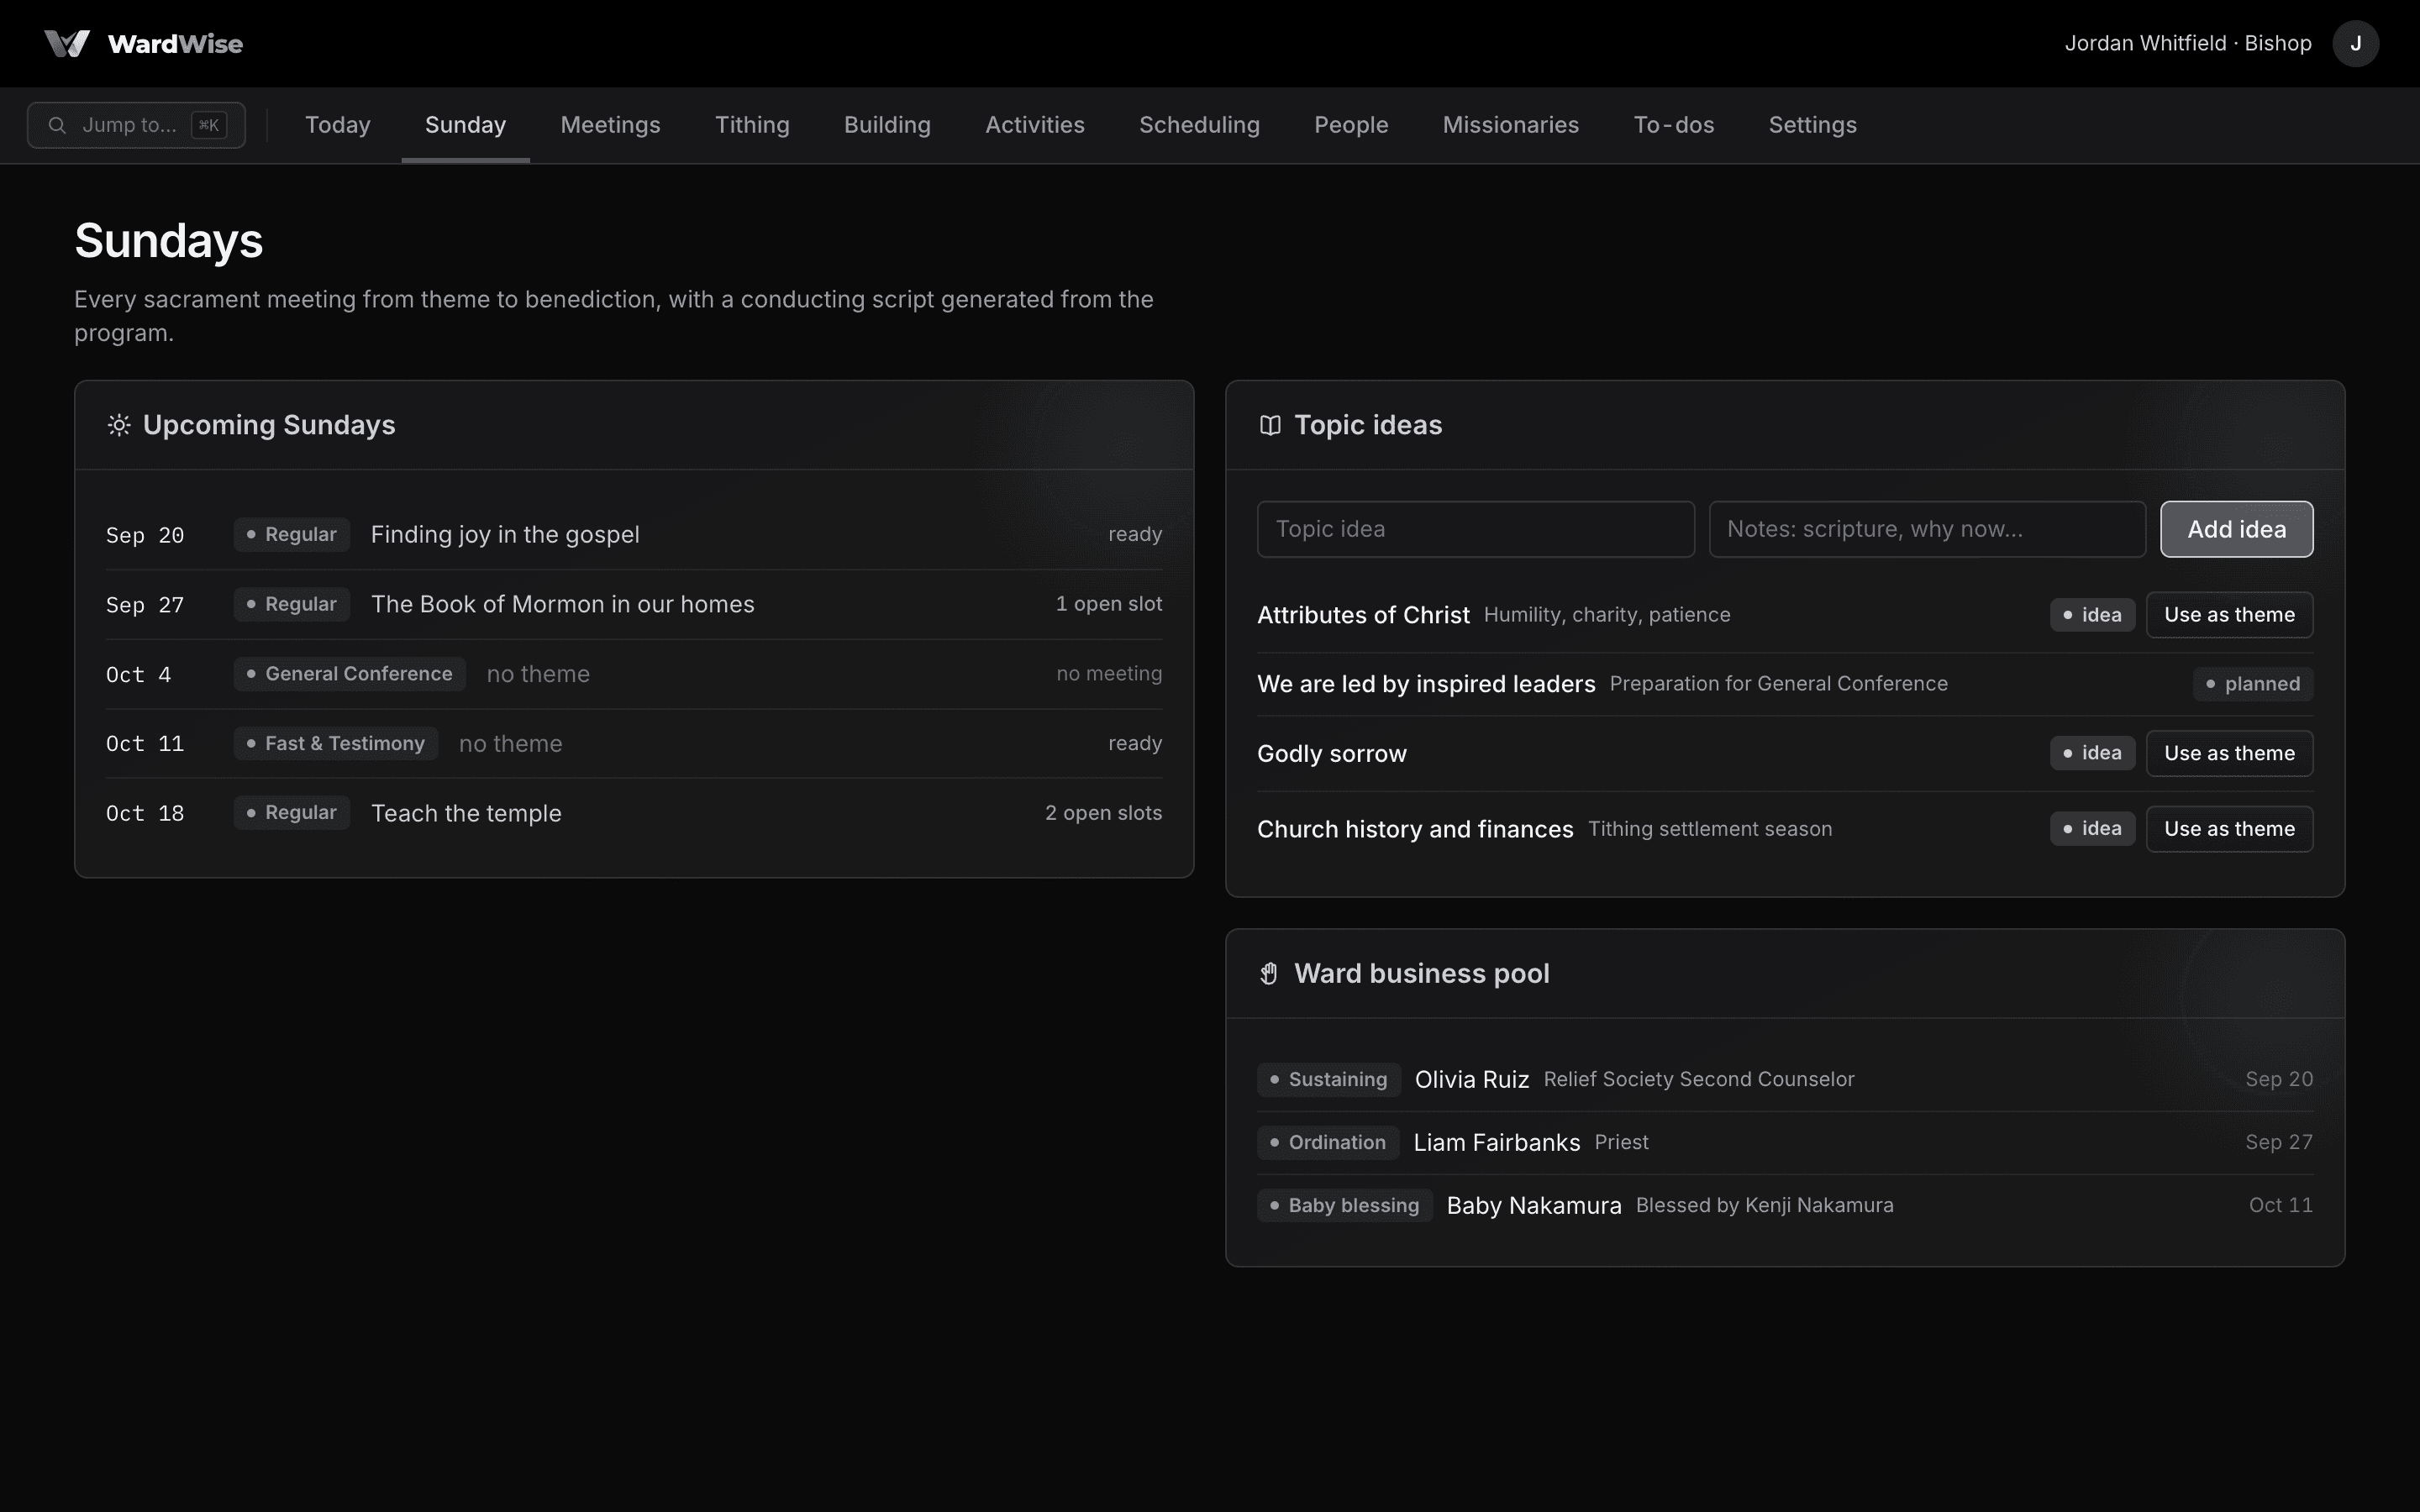Screen dimensions: 2420x1512
Task: Click the Jump to search box
Action: tap(136, 125)
